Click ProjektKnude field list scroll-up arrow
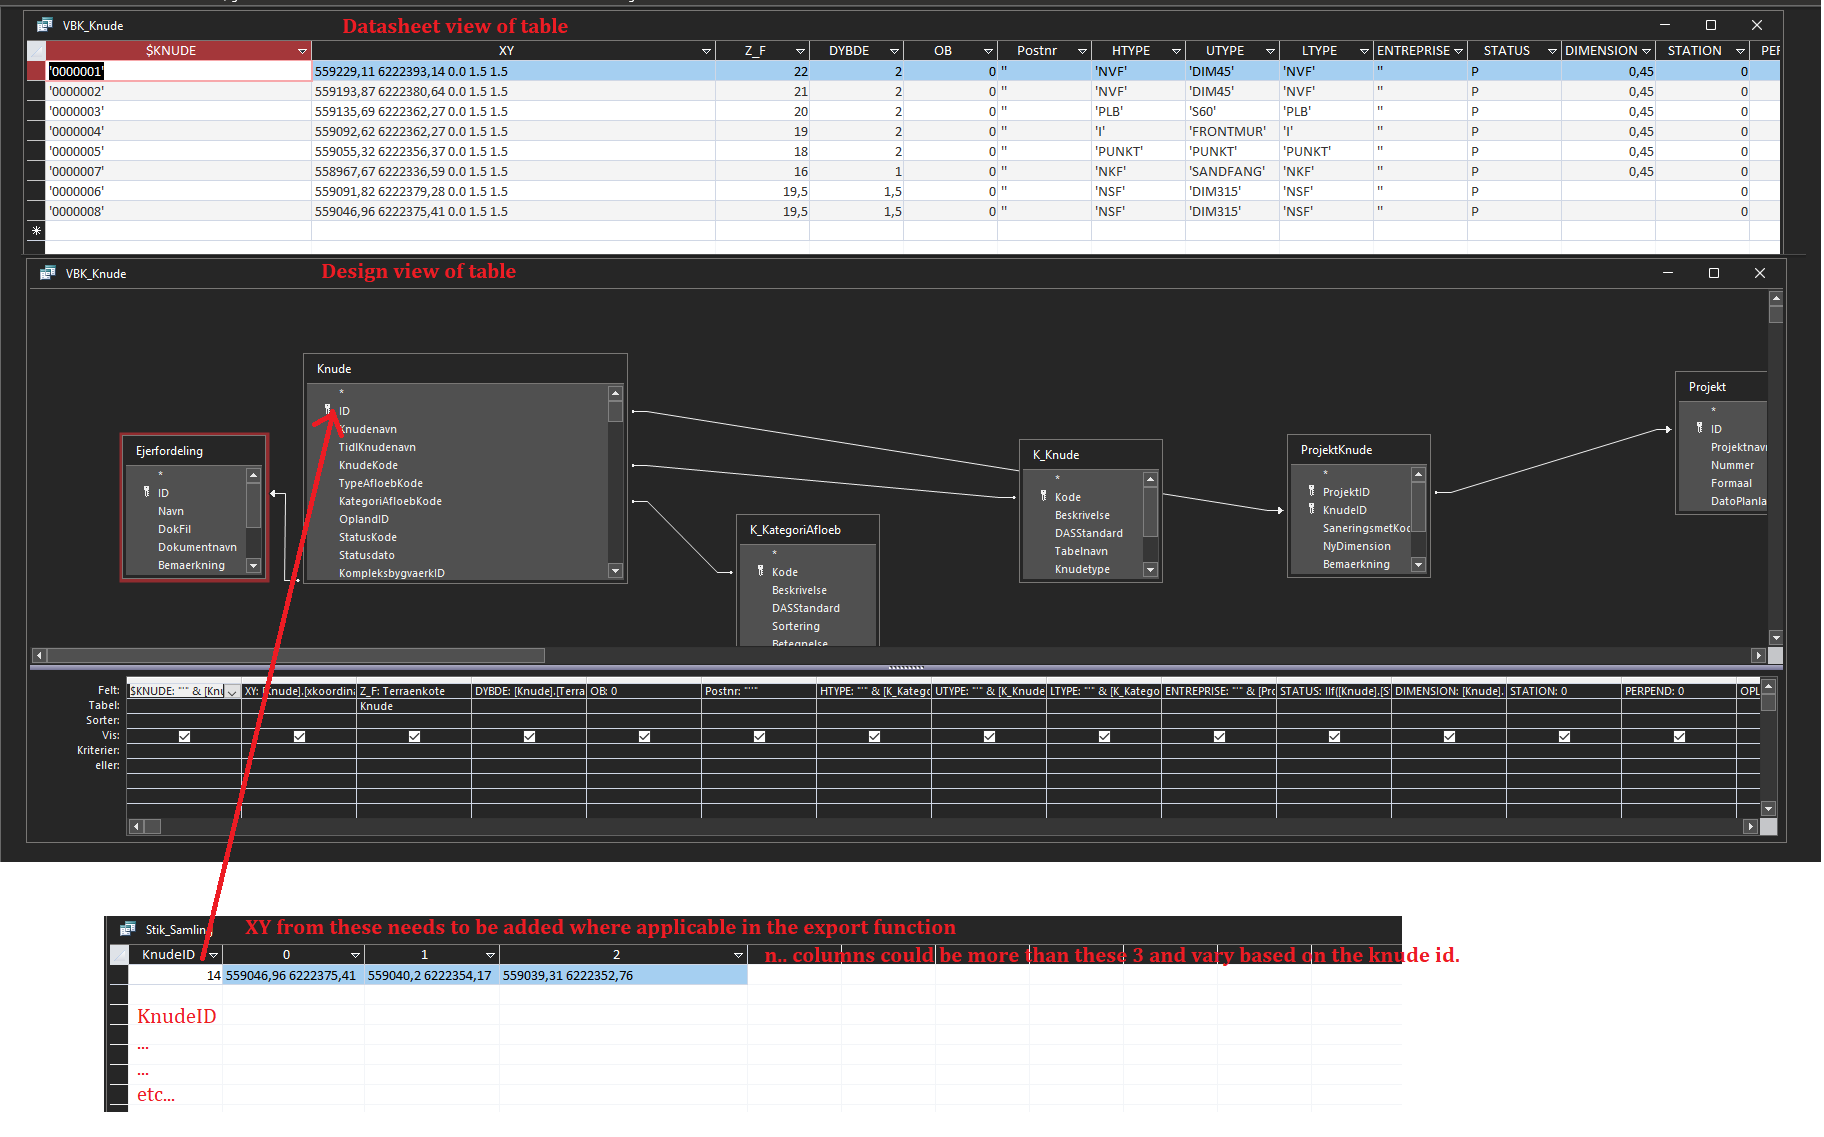The image size is (1824, 1137). [1418, 474]
